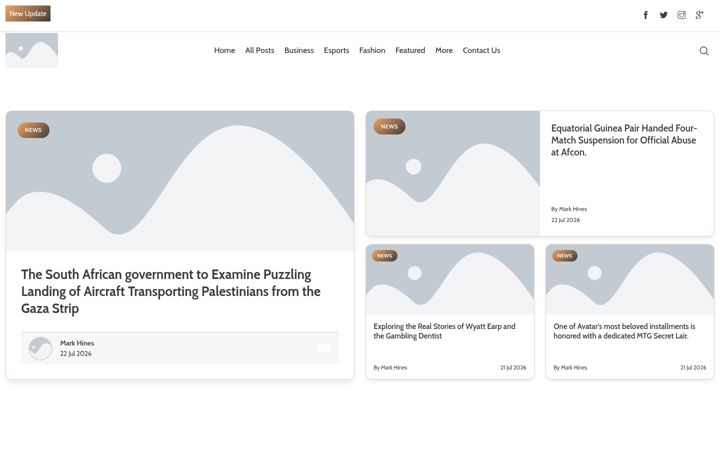This screenshot has height=450, width=720.
Task: Click author name Mark Hines beside avatar
Action: (x=77, y=343)
